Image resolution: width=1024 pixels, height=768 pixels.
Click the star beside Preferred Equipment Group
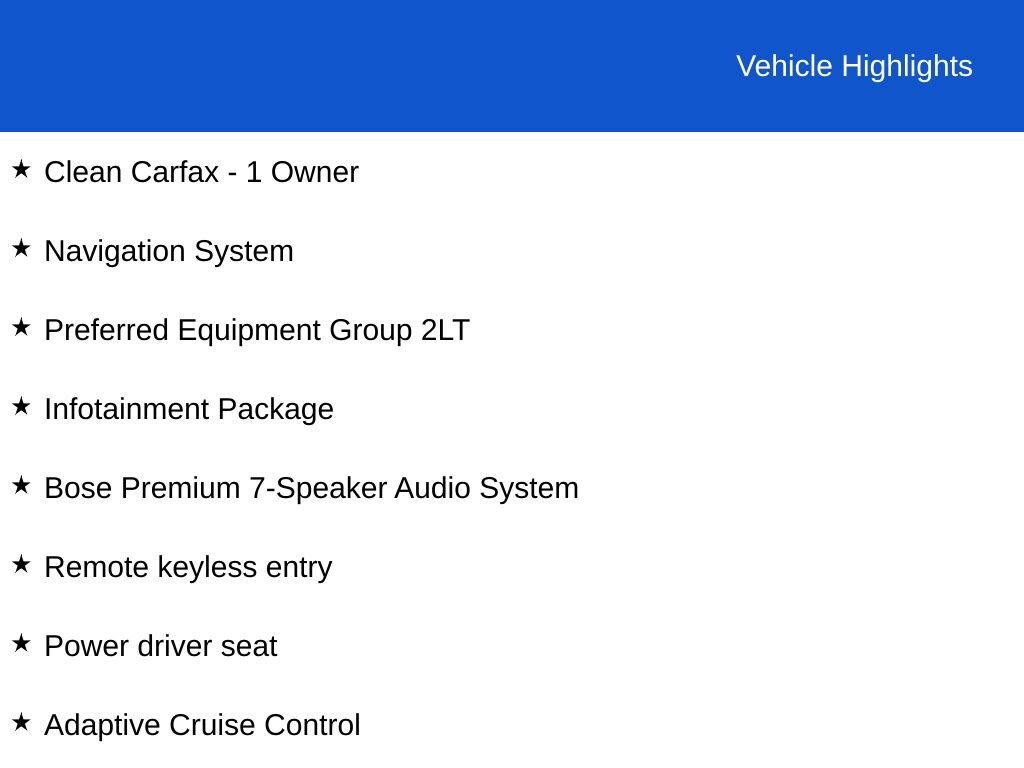click(x=21, y=327)
